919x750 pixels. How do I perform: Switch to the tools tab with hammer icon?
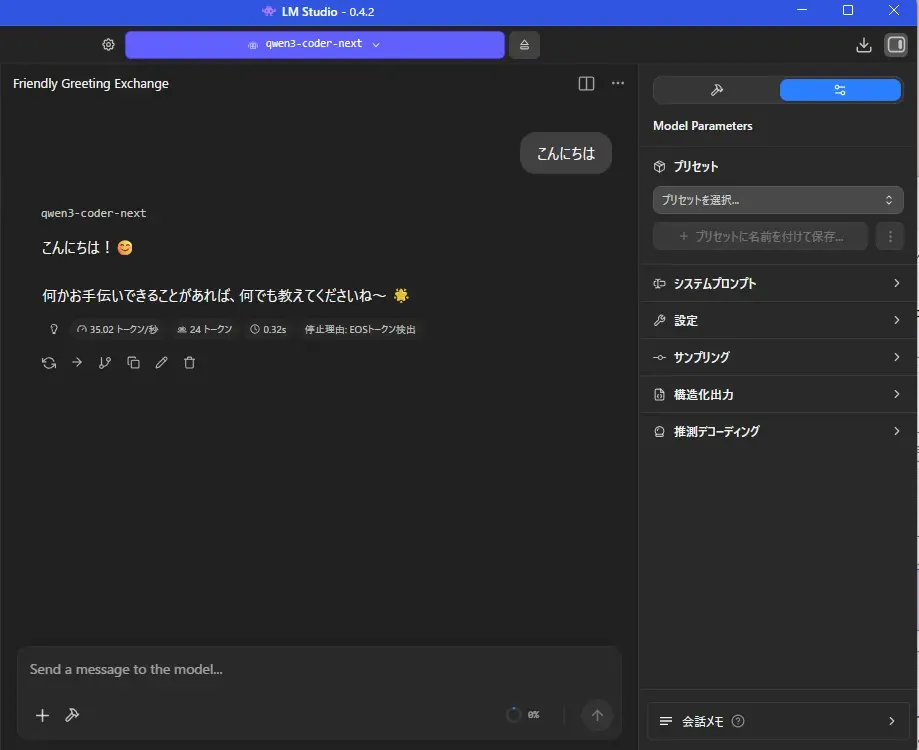point(717,90)
